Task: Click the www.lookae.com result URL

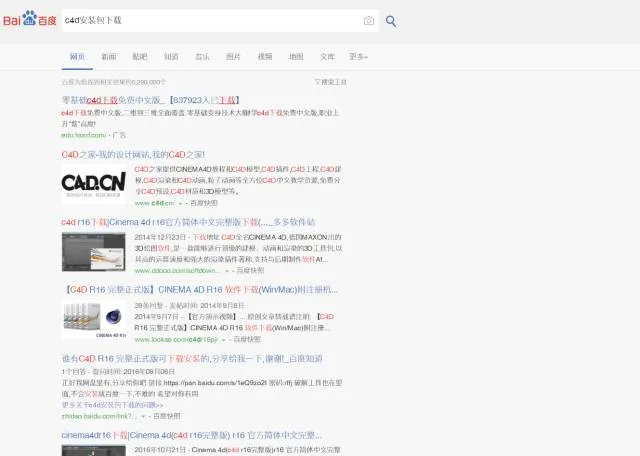Action: (x=176, y=339)
